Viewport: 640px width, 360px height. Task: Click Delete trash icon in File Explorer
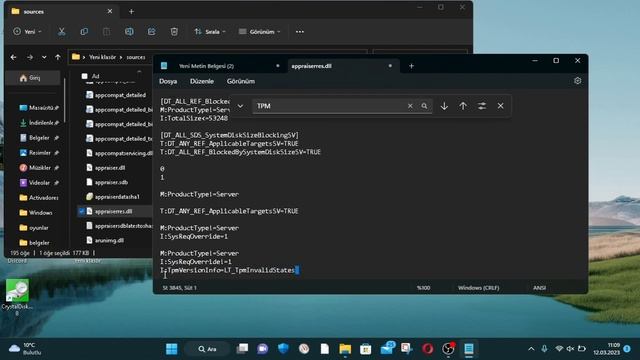[x=174, y=31]
